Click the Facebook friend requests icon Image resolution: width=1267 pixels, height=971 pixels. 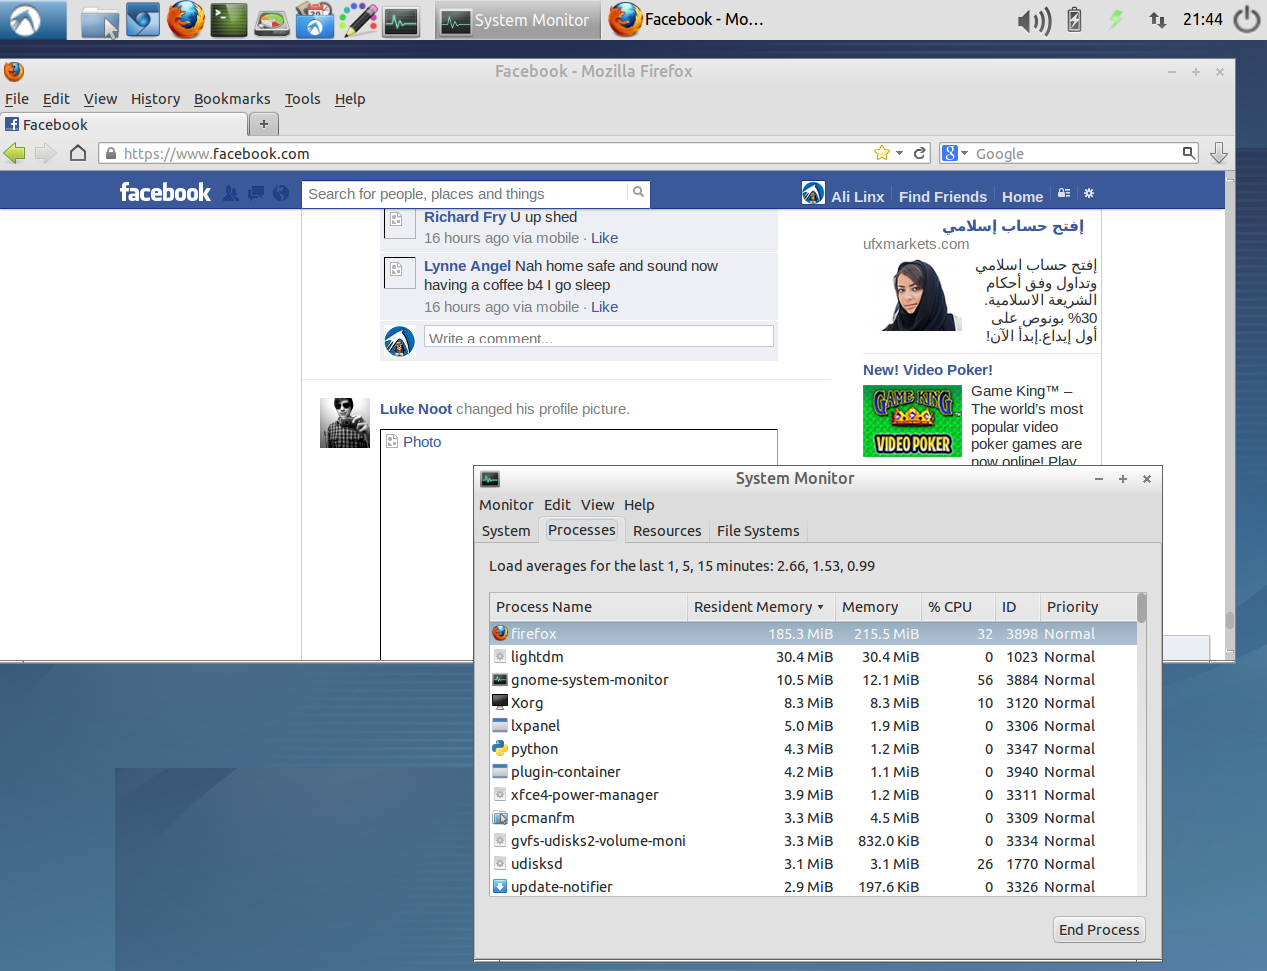[231, 193]
